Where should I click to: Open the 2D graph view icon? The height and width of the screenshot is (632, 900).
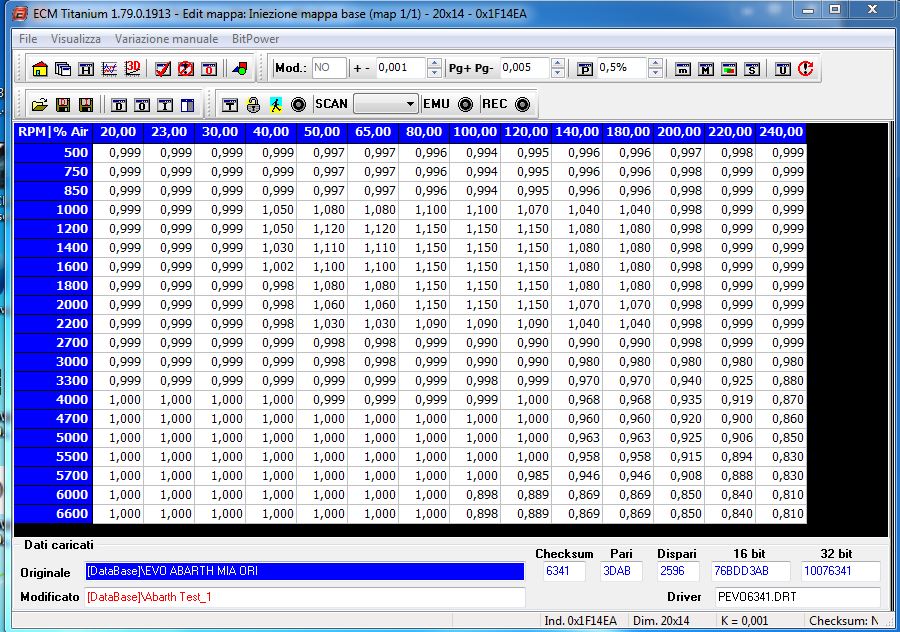tap(109, 69)
